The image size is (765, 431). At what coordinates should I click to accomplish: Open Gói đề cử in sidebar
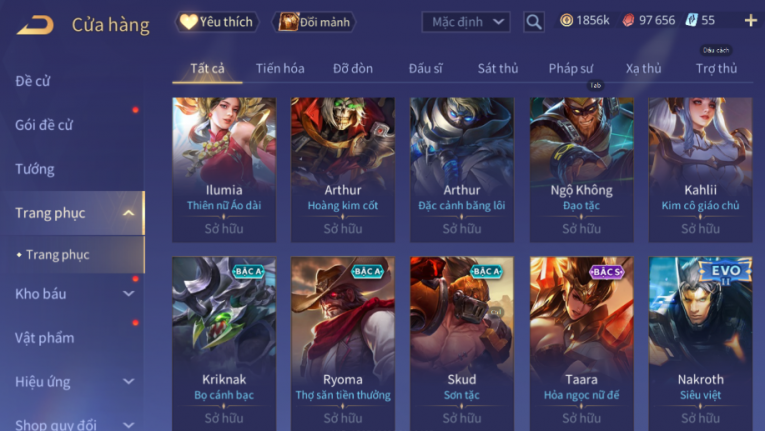44,125
